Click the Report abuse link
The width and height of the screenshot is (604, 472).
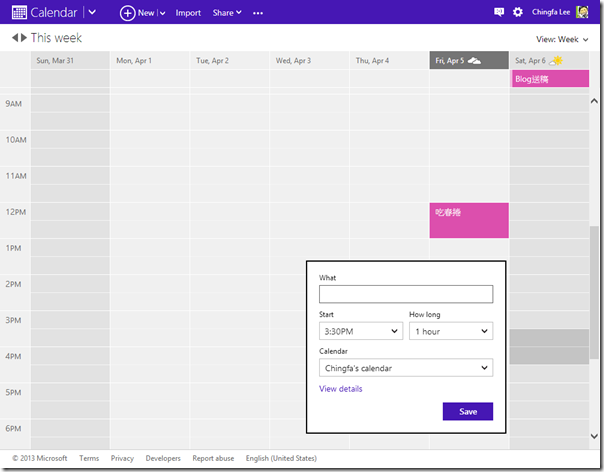(213, 458)
